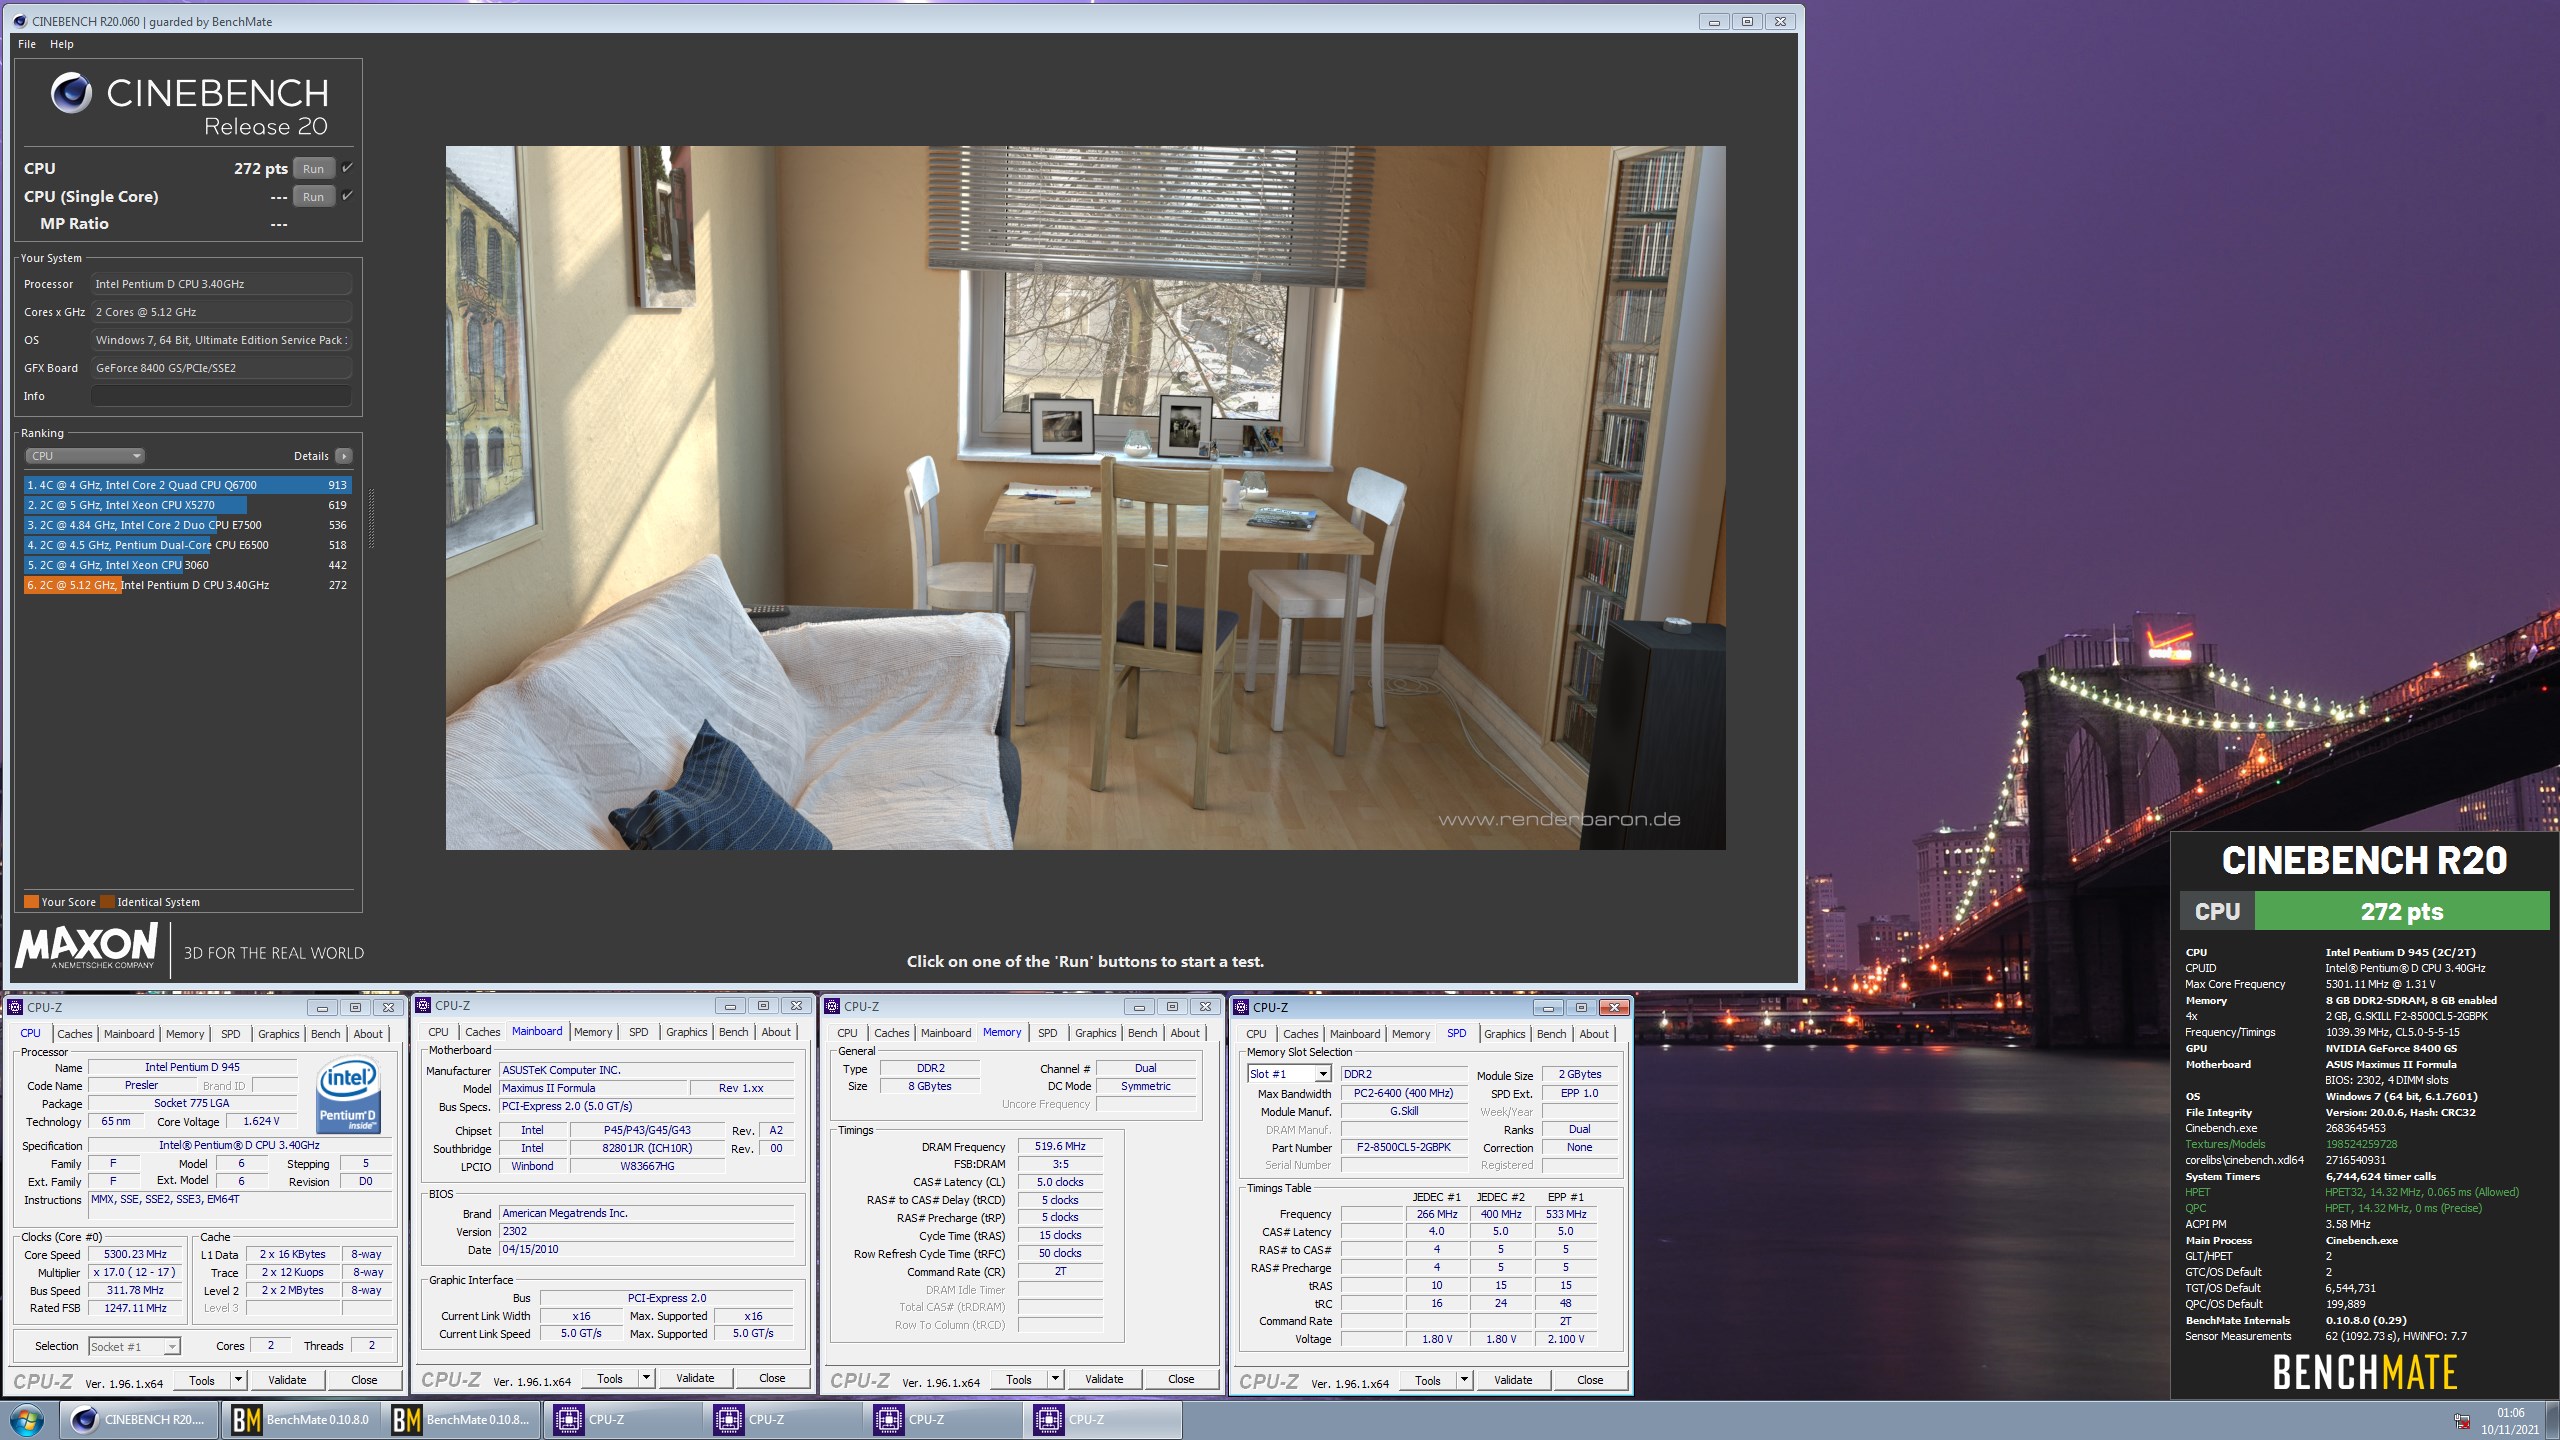Open Tools dropdown arrow in SPD window
Viewport: 2560px width, 1440px height.
point(1464,1381)
